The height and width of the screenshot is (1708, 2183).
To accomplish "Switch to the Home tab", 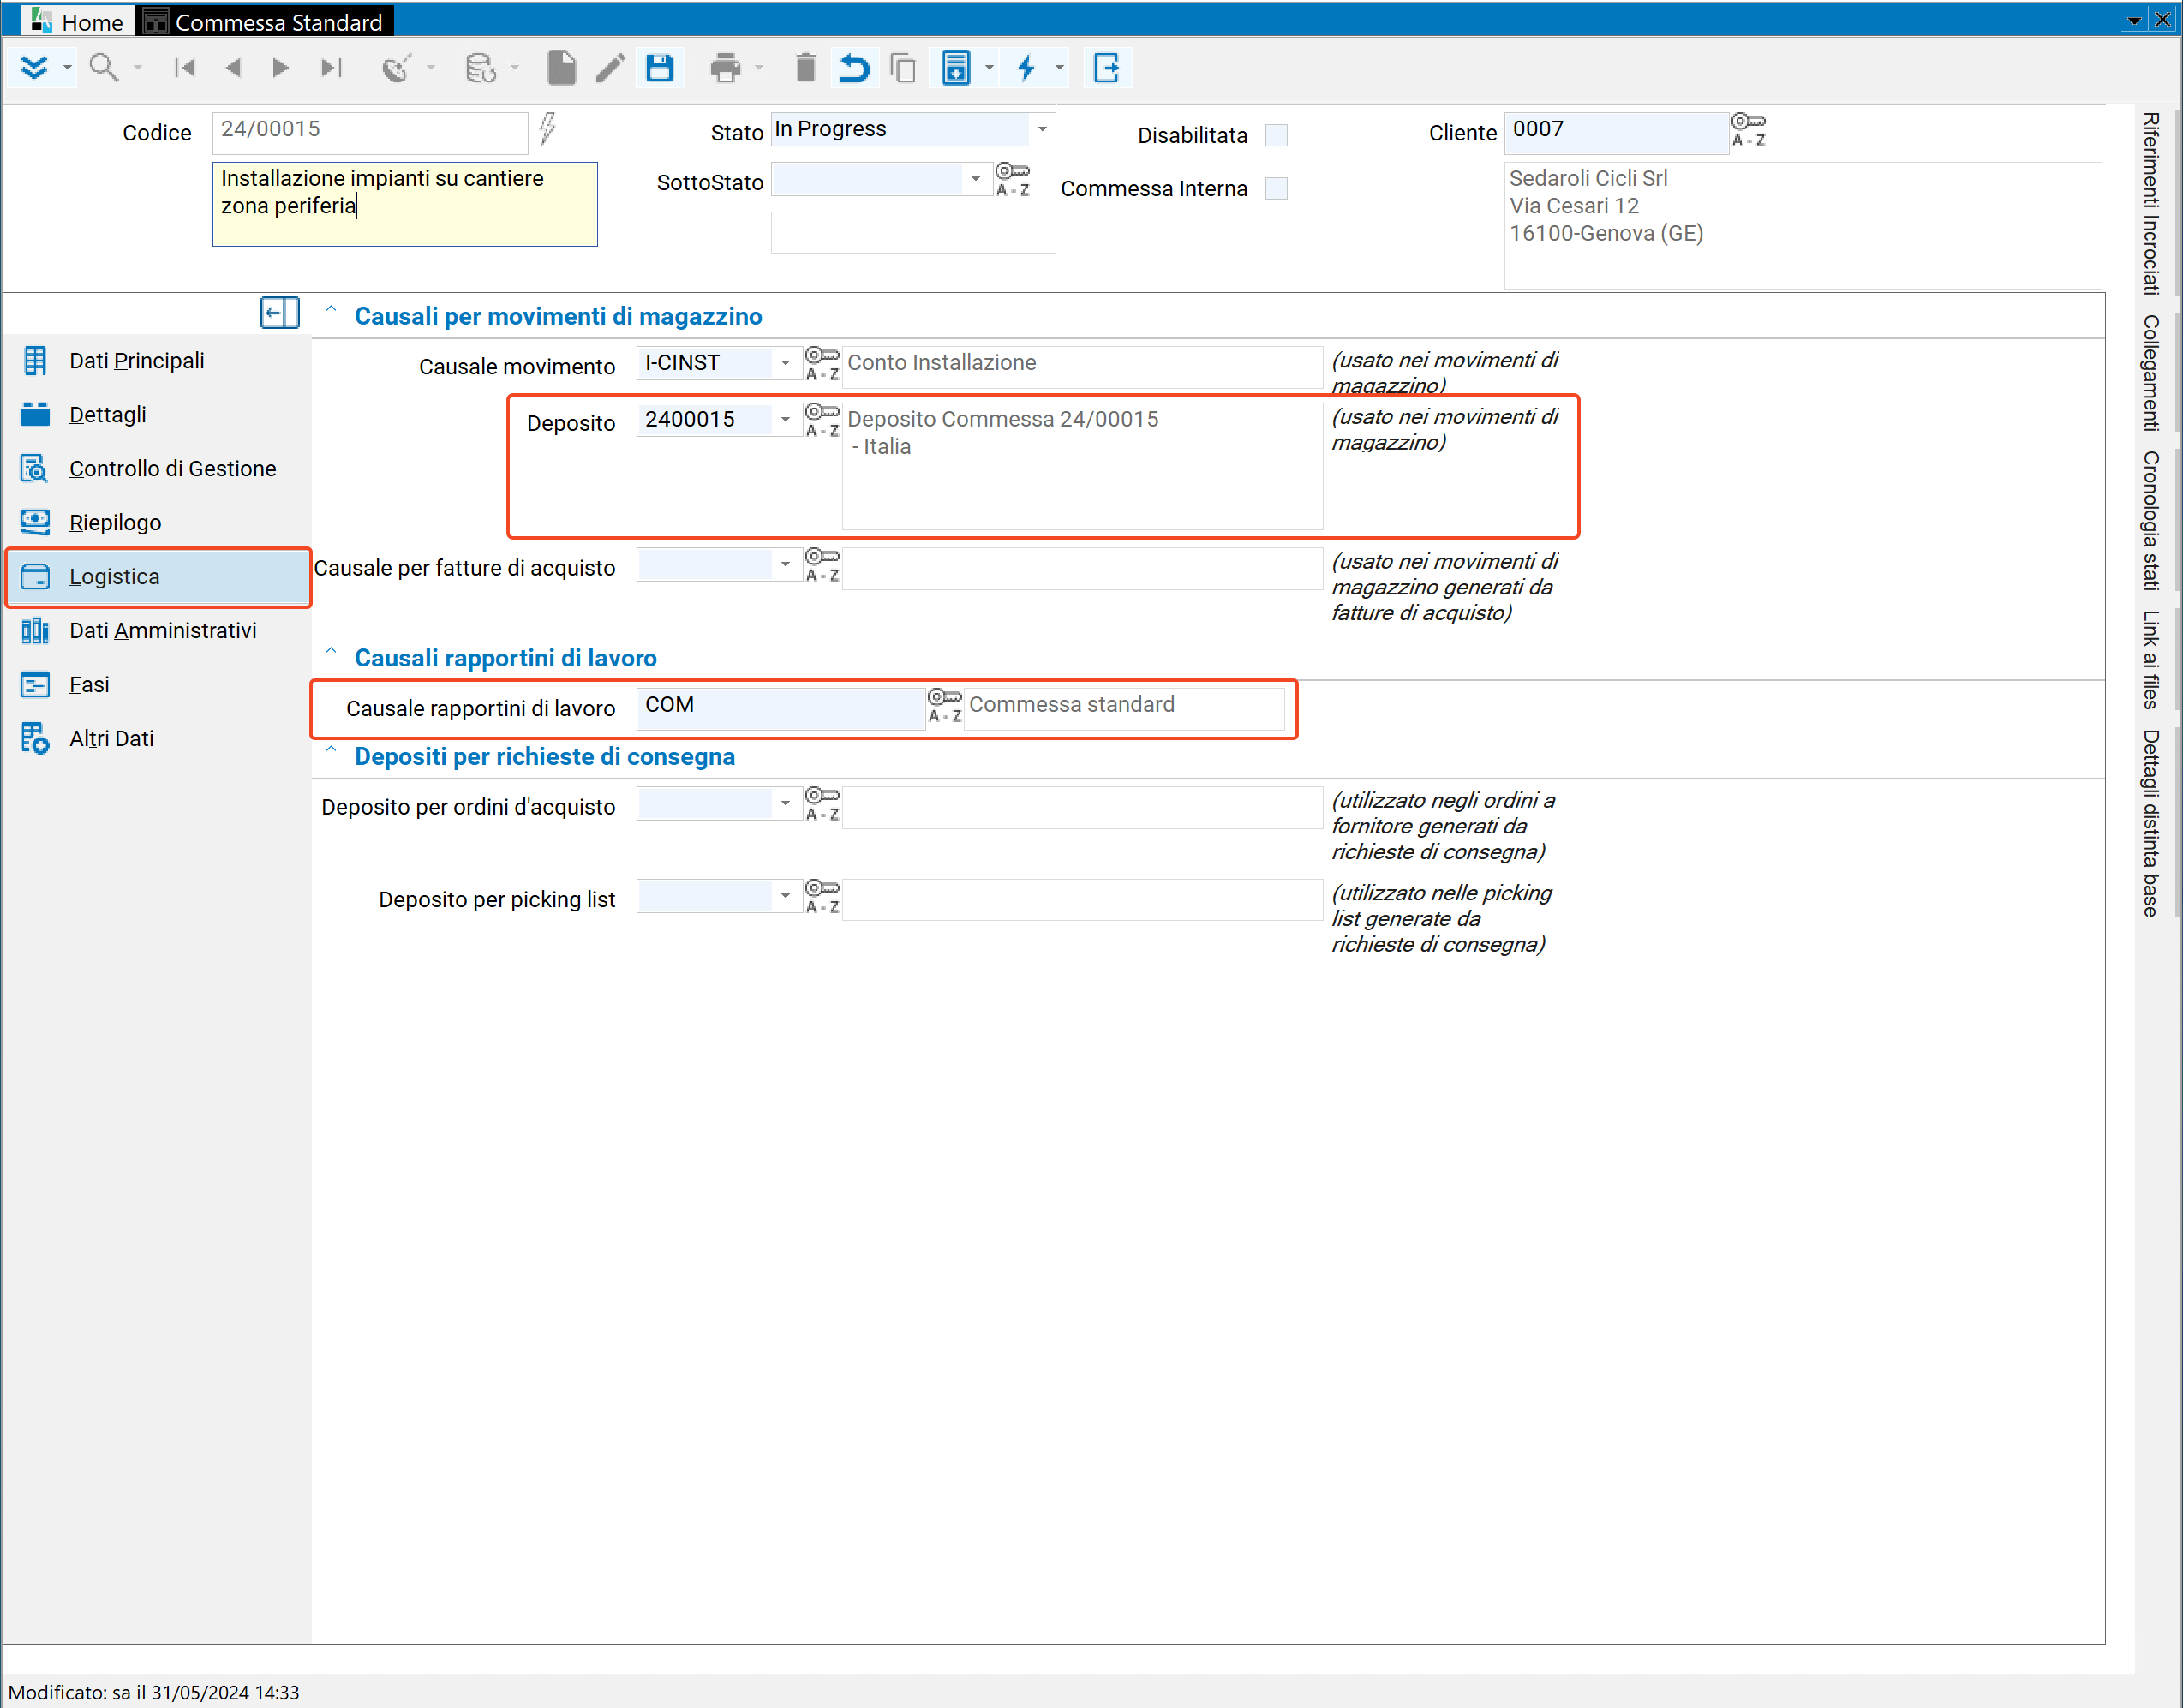I will point(78,21).
